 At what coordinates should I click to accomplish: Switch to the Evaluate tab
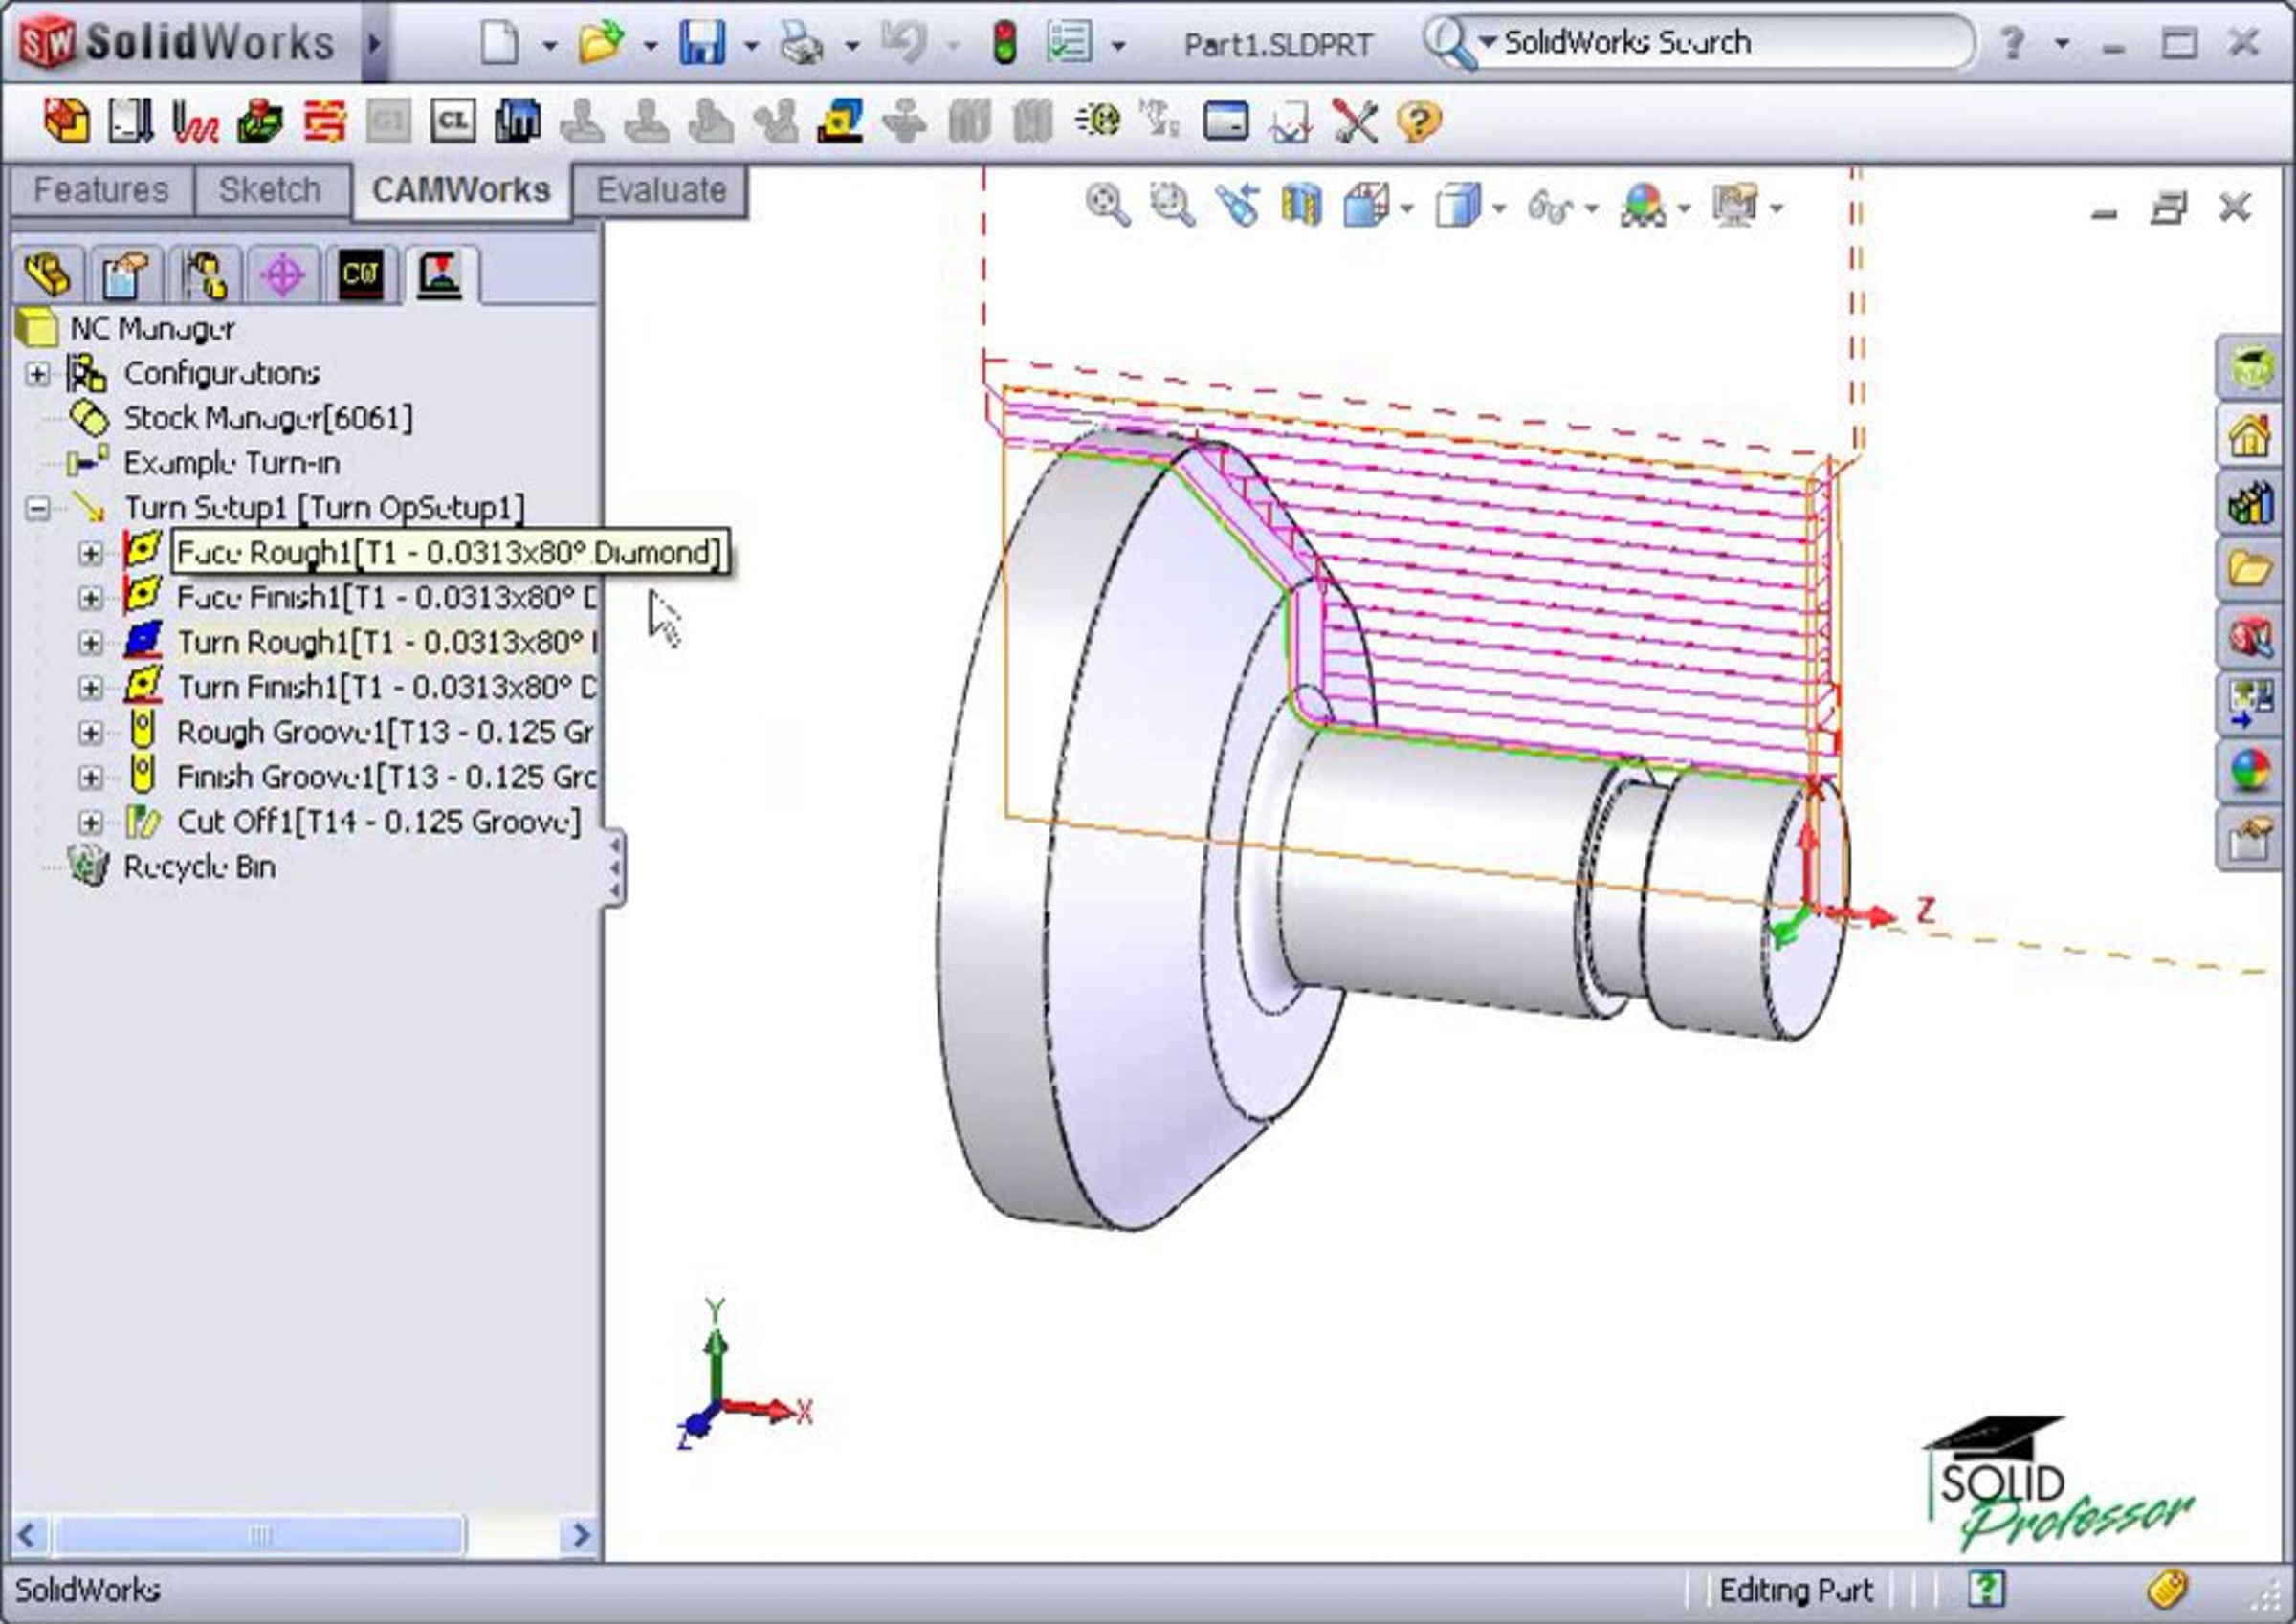(x=661, y=190)
